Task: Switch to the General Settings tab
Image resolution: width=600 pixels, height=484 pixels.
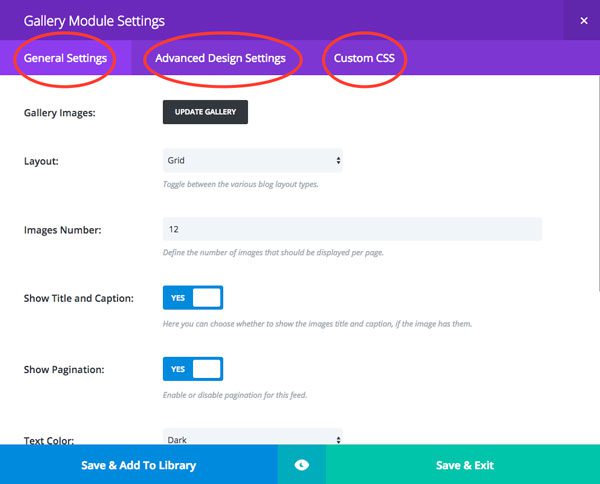Action: pos(65,58)
